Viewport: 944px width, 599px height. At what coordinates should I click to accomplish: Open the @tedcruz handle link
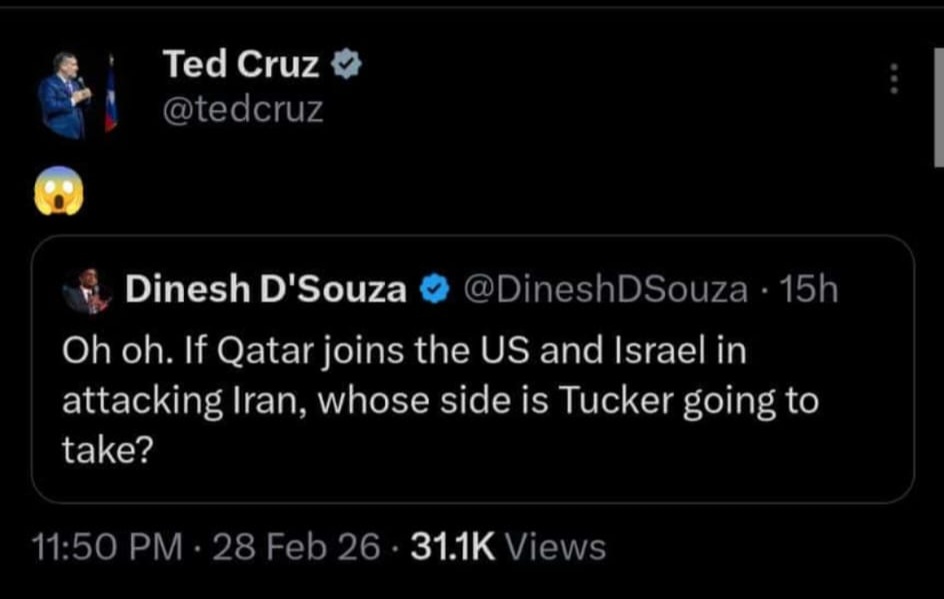[x=243, y=108]
